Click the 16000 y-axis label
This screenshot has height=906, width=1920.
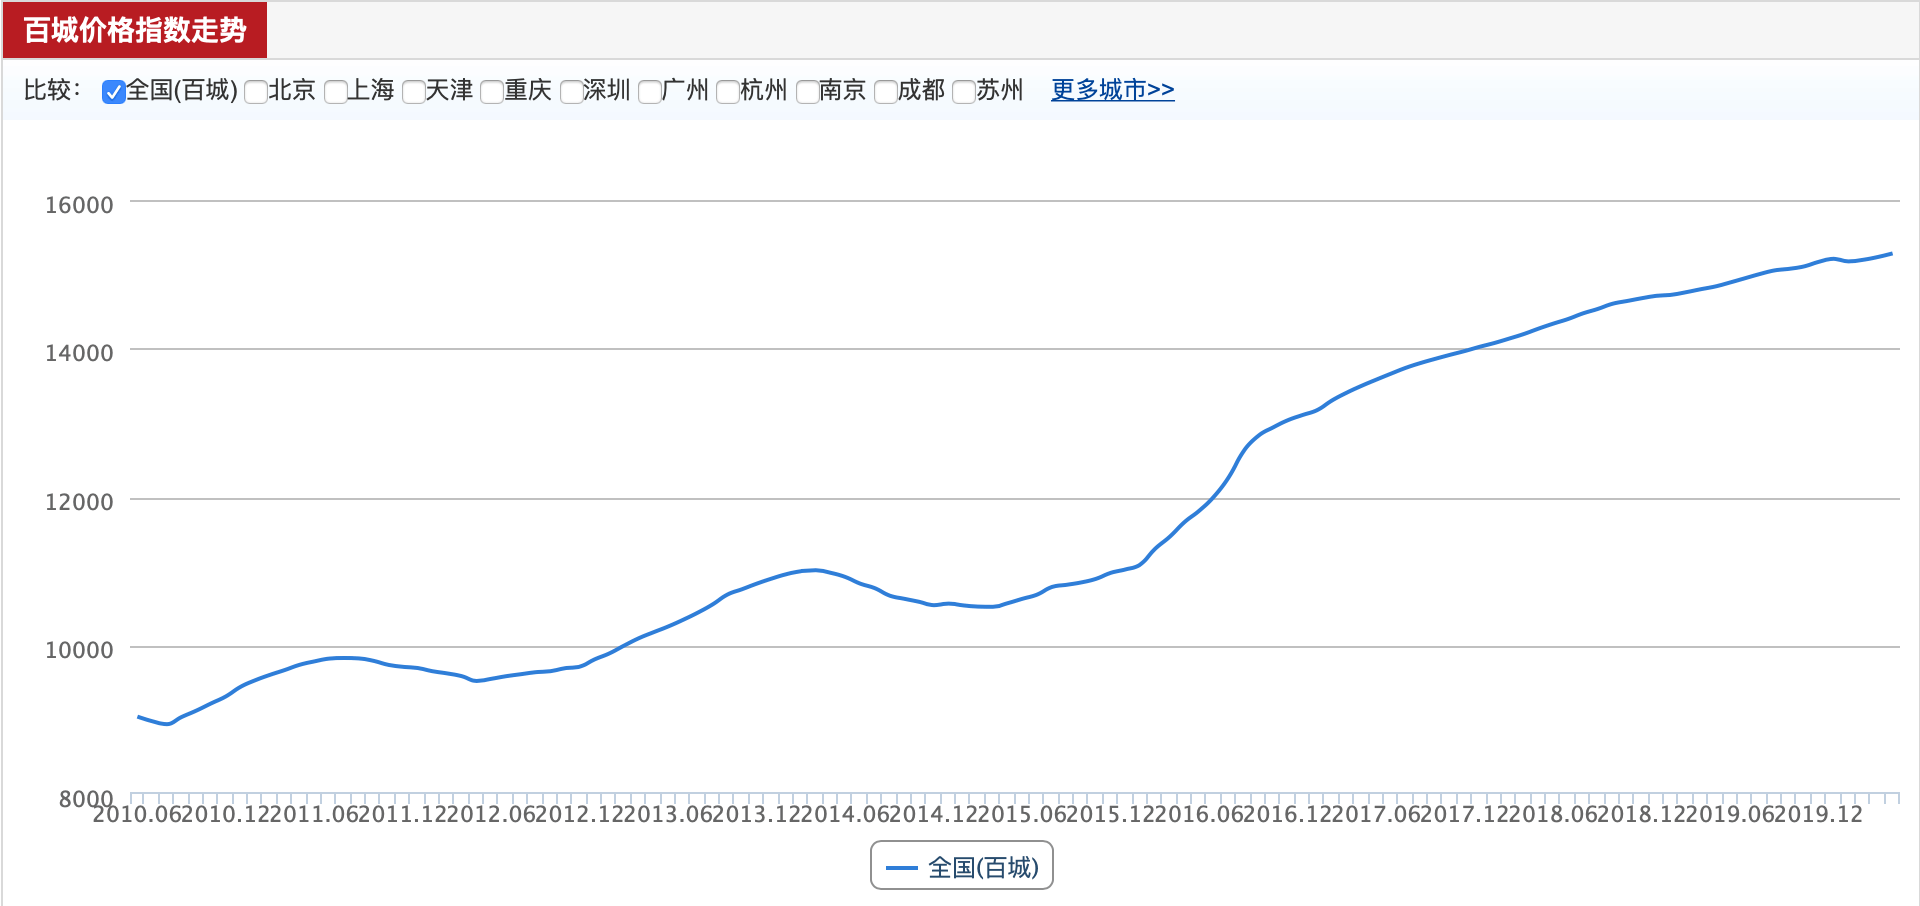click(x=79, y=205)
